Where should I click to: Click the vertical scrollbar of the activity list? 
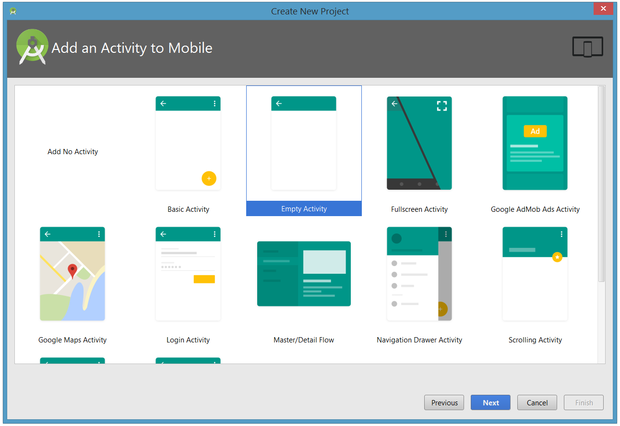pyautogui.click(x=601, y=184)
